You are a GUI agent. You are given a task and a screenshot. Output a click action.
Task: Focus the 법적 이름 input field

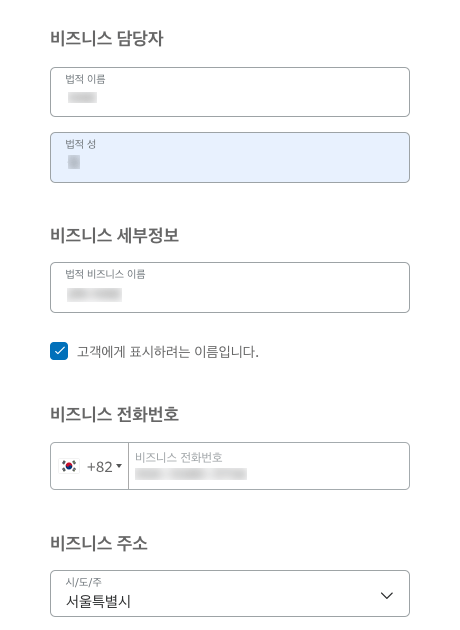tap(230, 92)
